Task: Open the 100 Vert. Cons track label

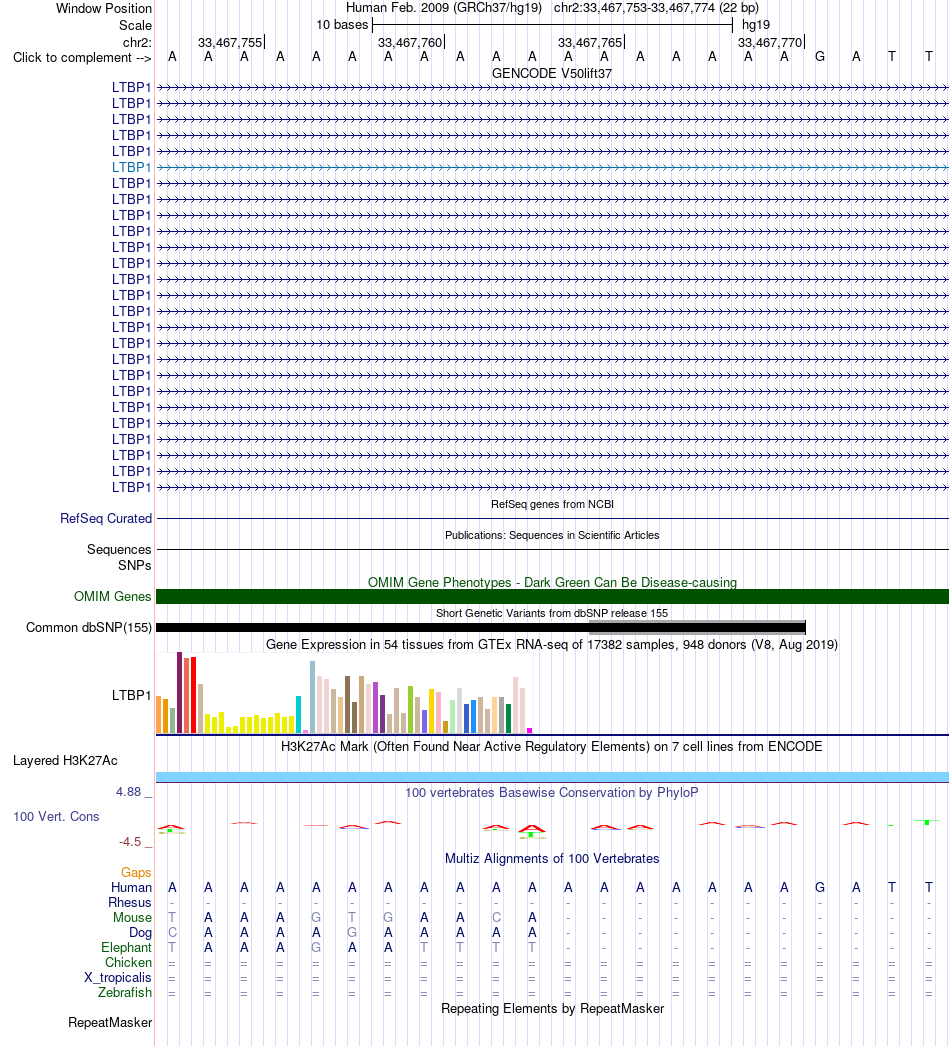Action: point(56,817)
